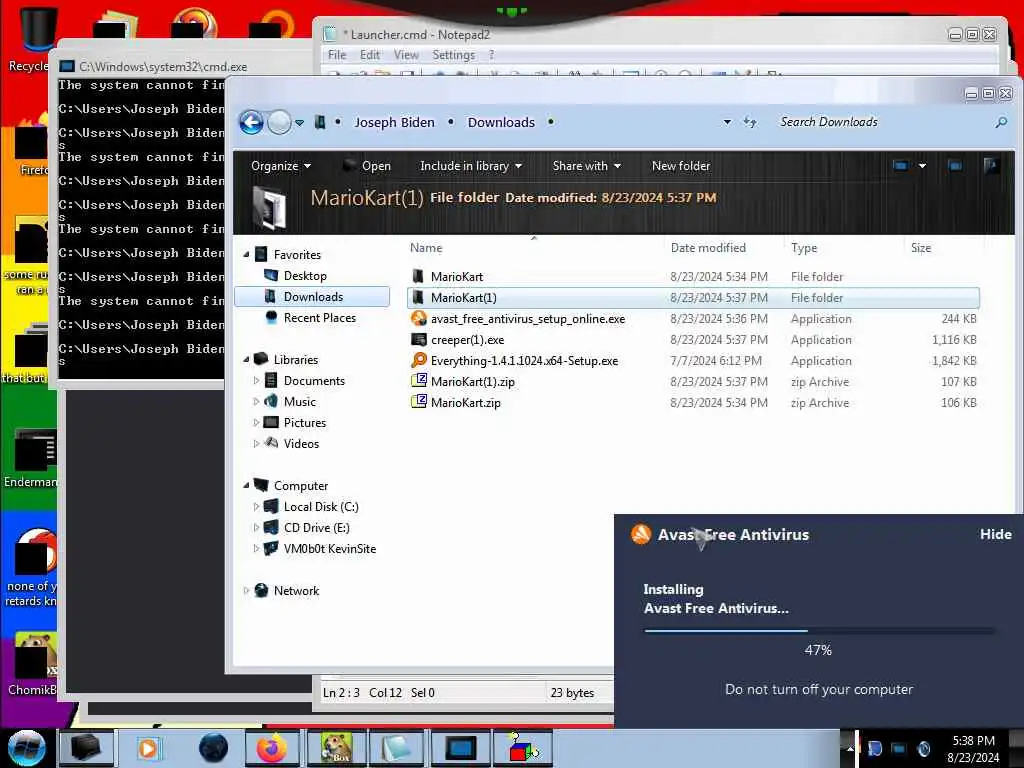1024x768 pixels.
Task: Create a New folder
Action: pos(680,166)
